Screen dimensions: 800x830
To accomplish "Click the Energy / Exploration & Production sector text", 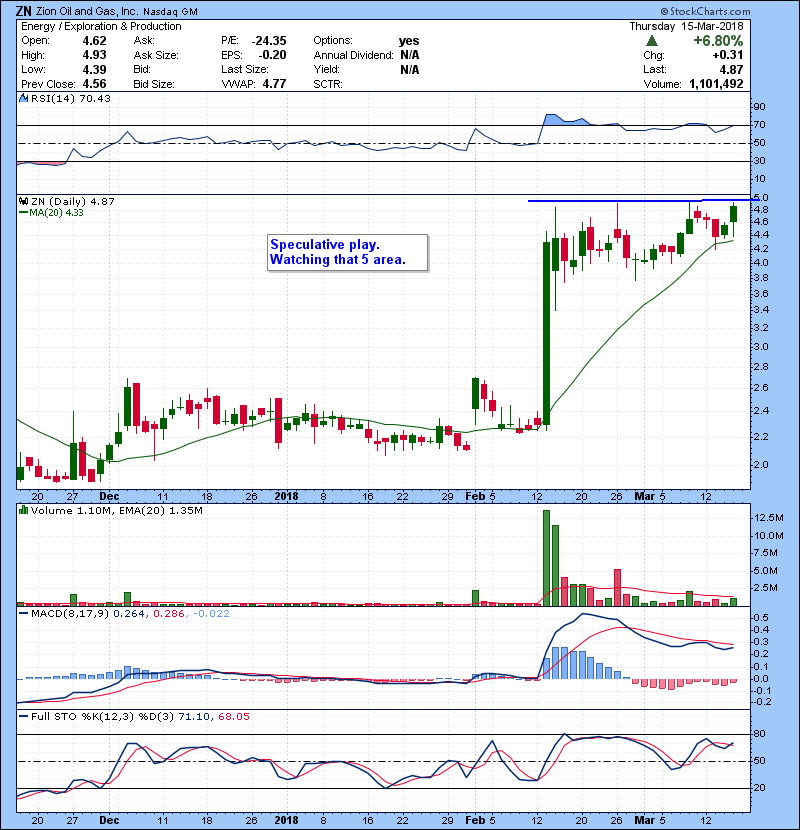I will coord(101,26).
